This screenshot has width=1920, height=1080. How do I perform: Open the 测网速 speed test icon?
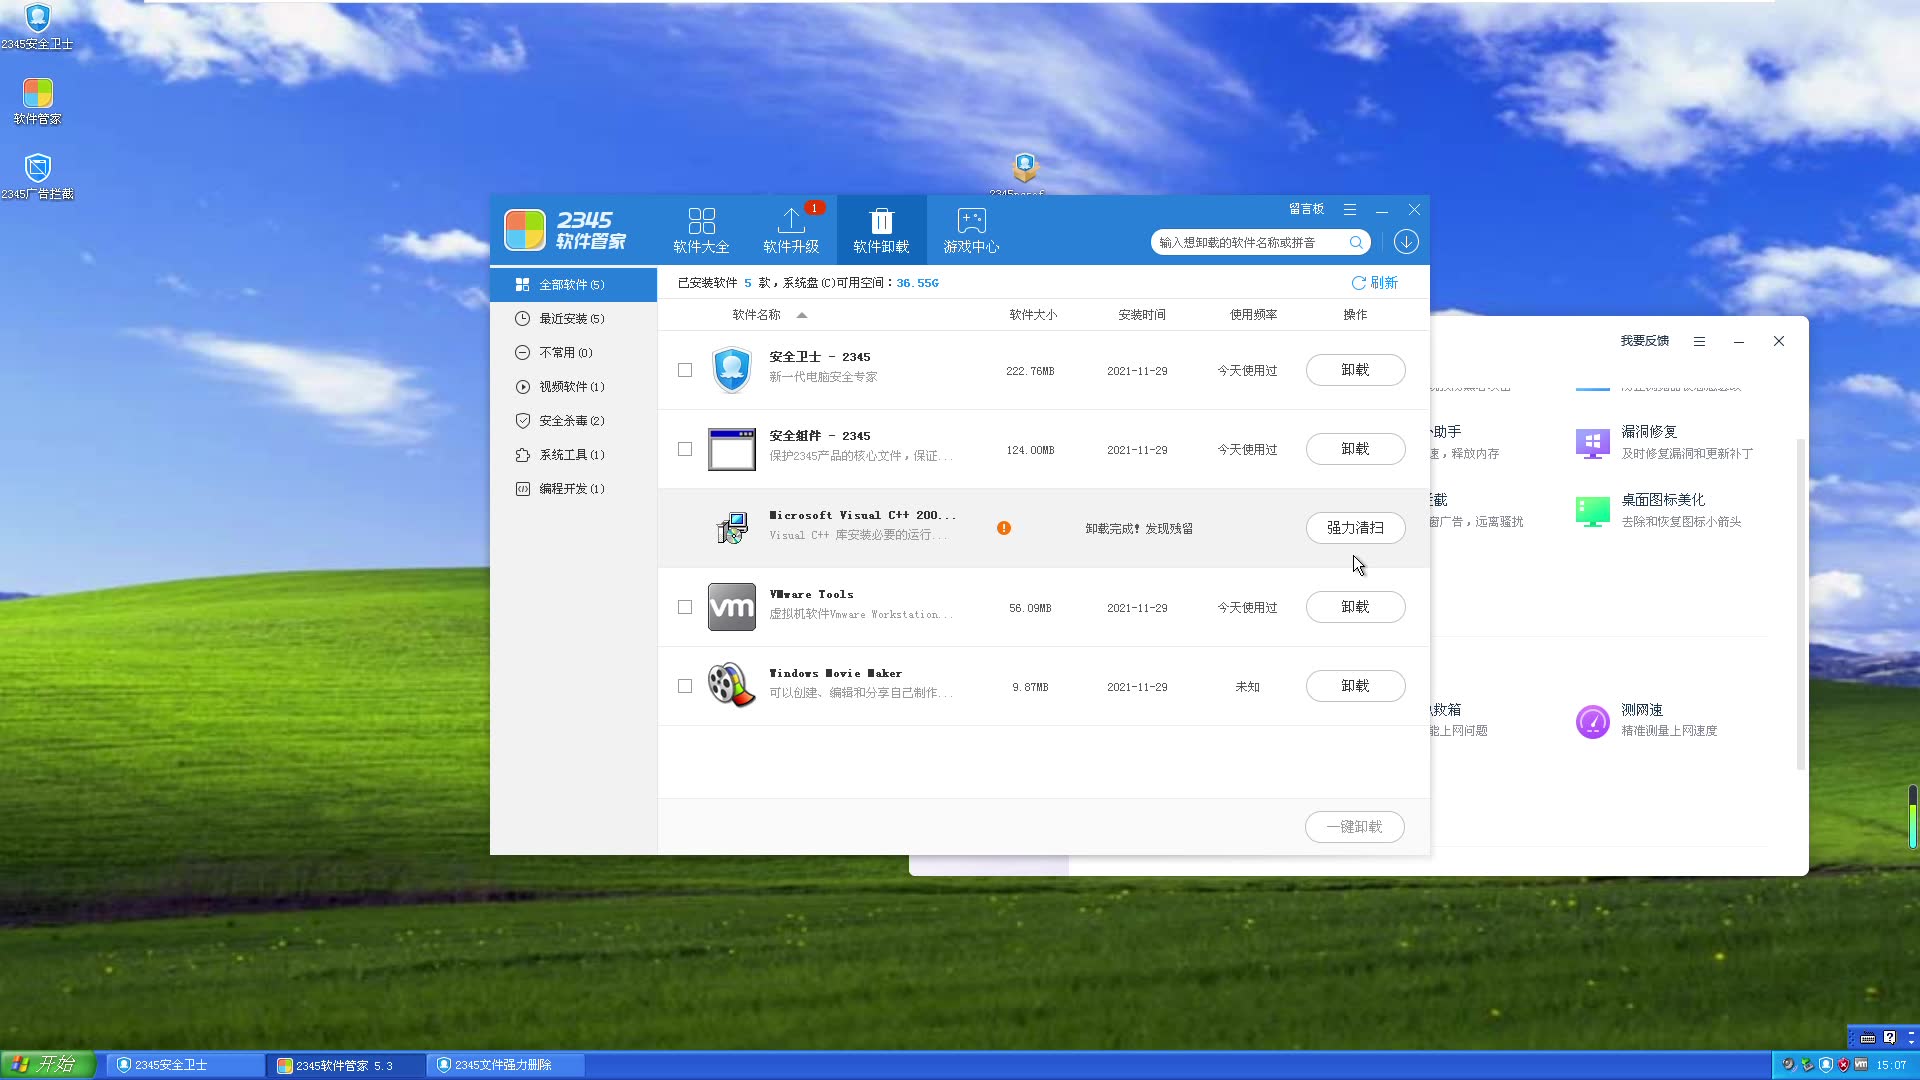click(x=1592, y=720)
